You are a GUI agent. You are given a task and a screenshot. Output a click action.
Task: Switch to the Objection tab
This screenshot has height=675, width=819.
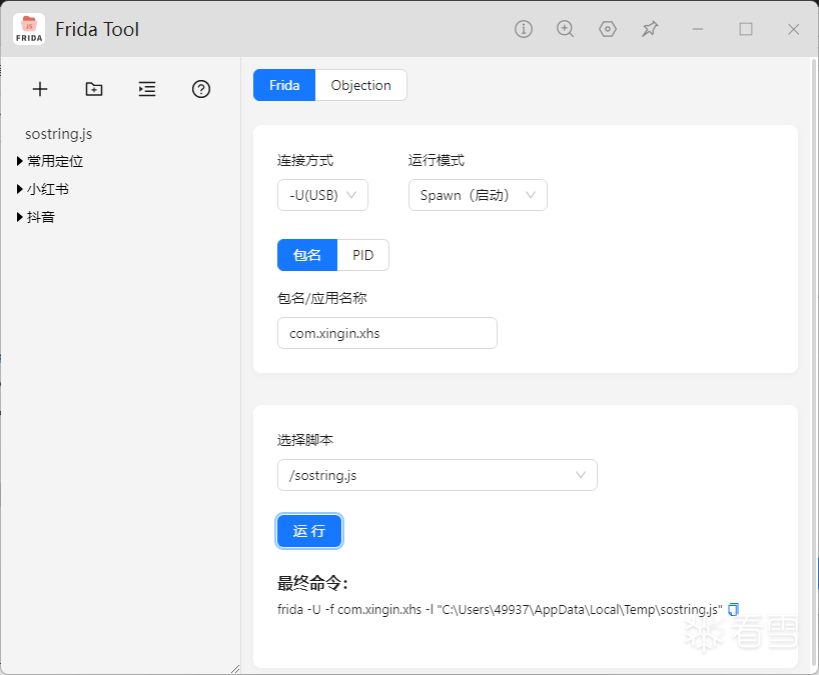[x=361, y=85]
